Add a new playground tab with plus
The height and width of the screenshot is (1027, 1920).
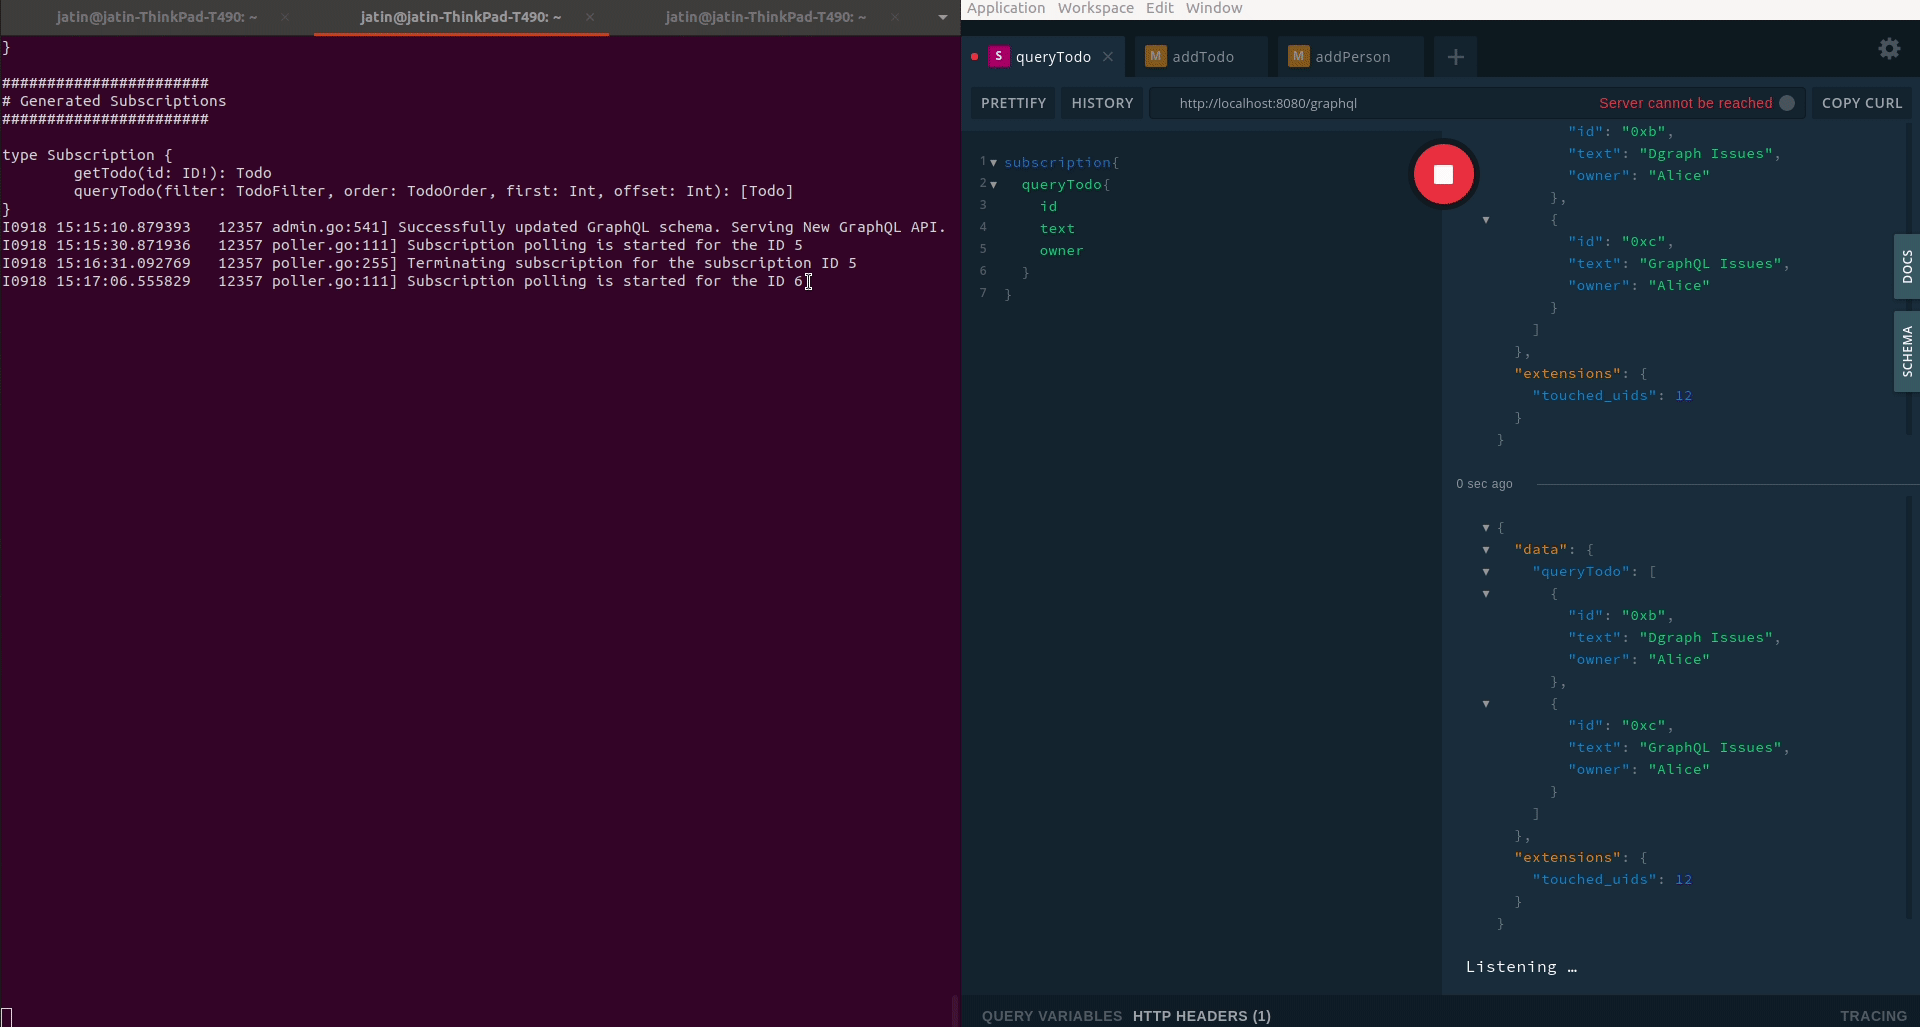[x=1456, y=57]
